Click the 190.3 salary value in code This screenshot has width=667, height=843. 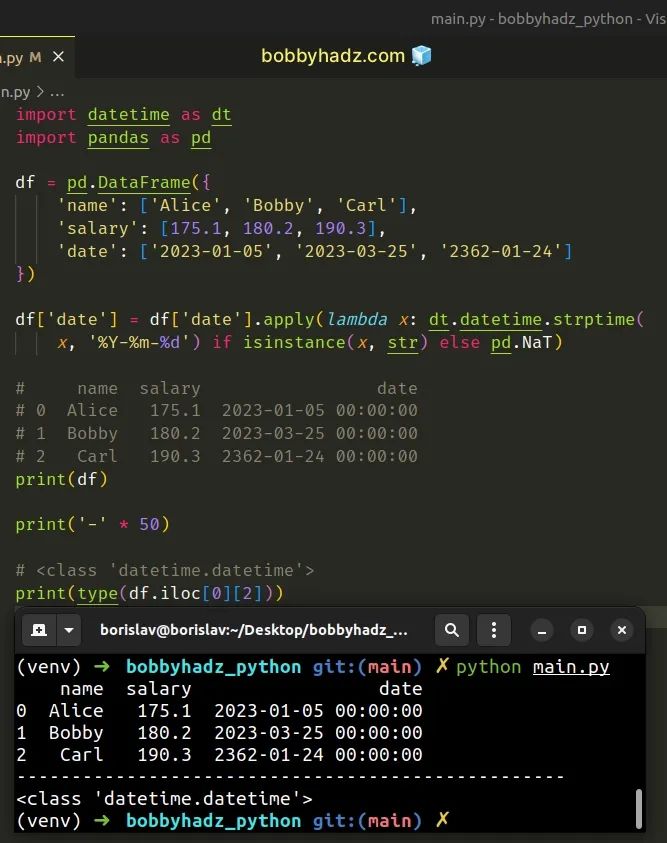pos(341,228)
